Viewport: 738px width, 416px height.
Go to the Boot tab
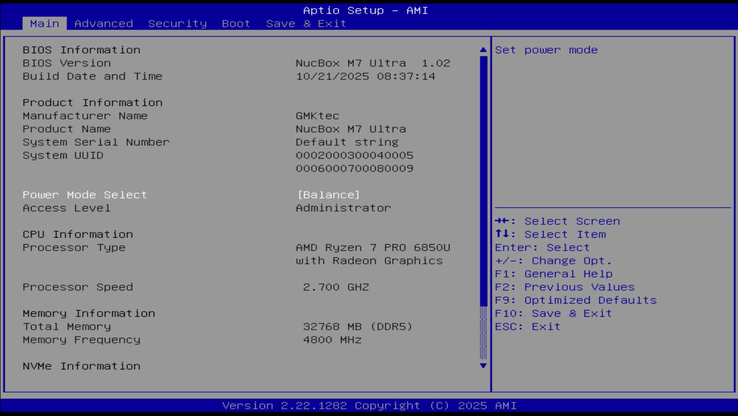[x=236, y=23]
